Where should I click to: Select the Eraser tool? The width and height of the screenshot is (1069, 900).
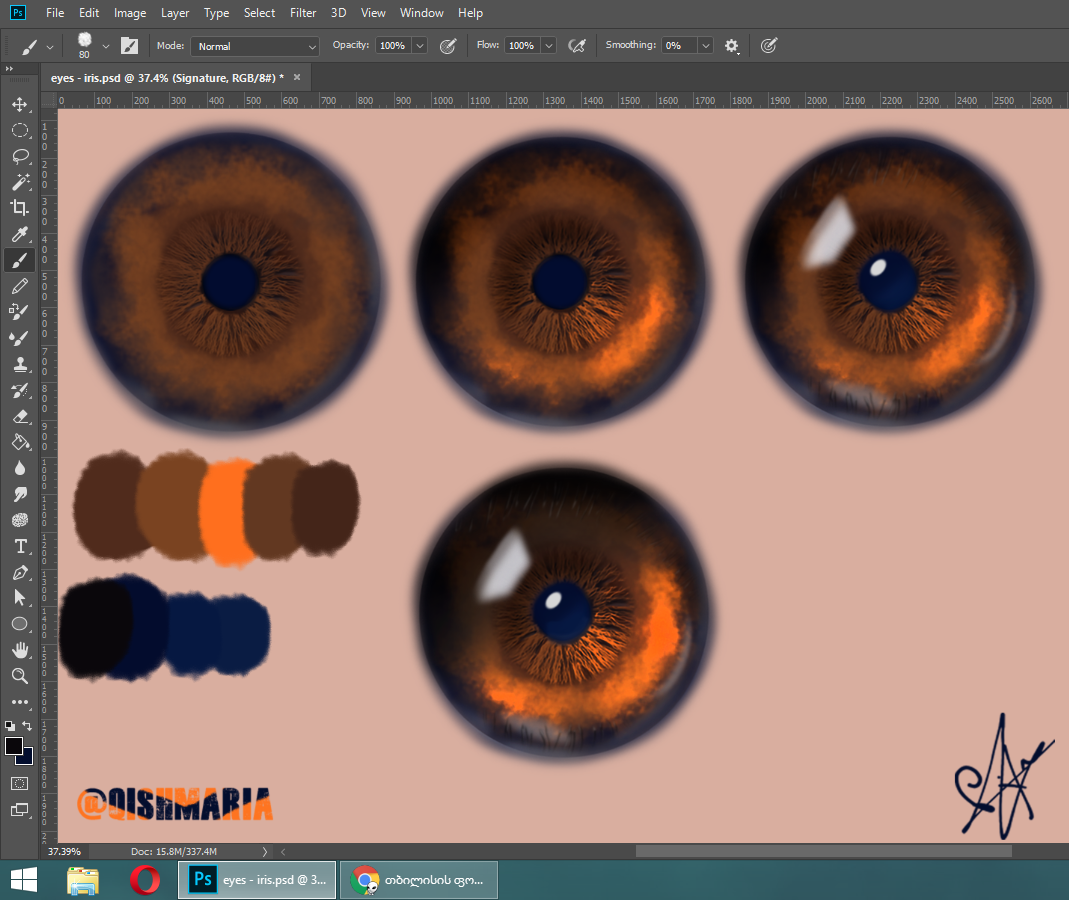[20, 416]
